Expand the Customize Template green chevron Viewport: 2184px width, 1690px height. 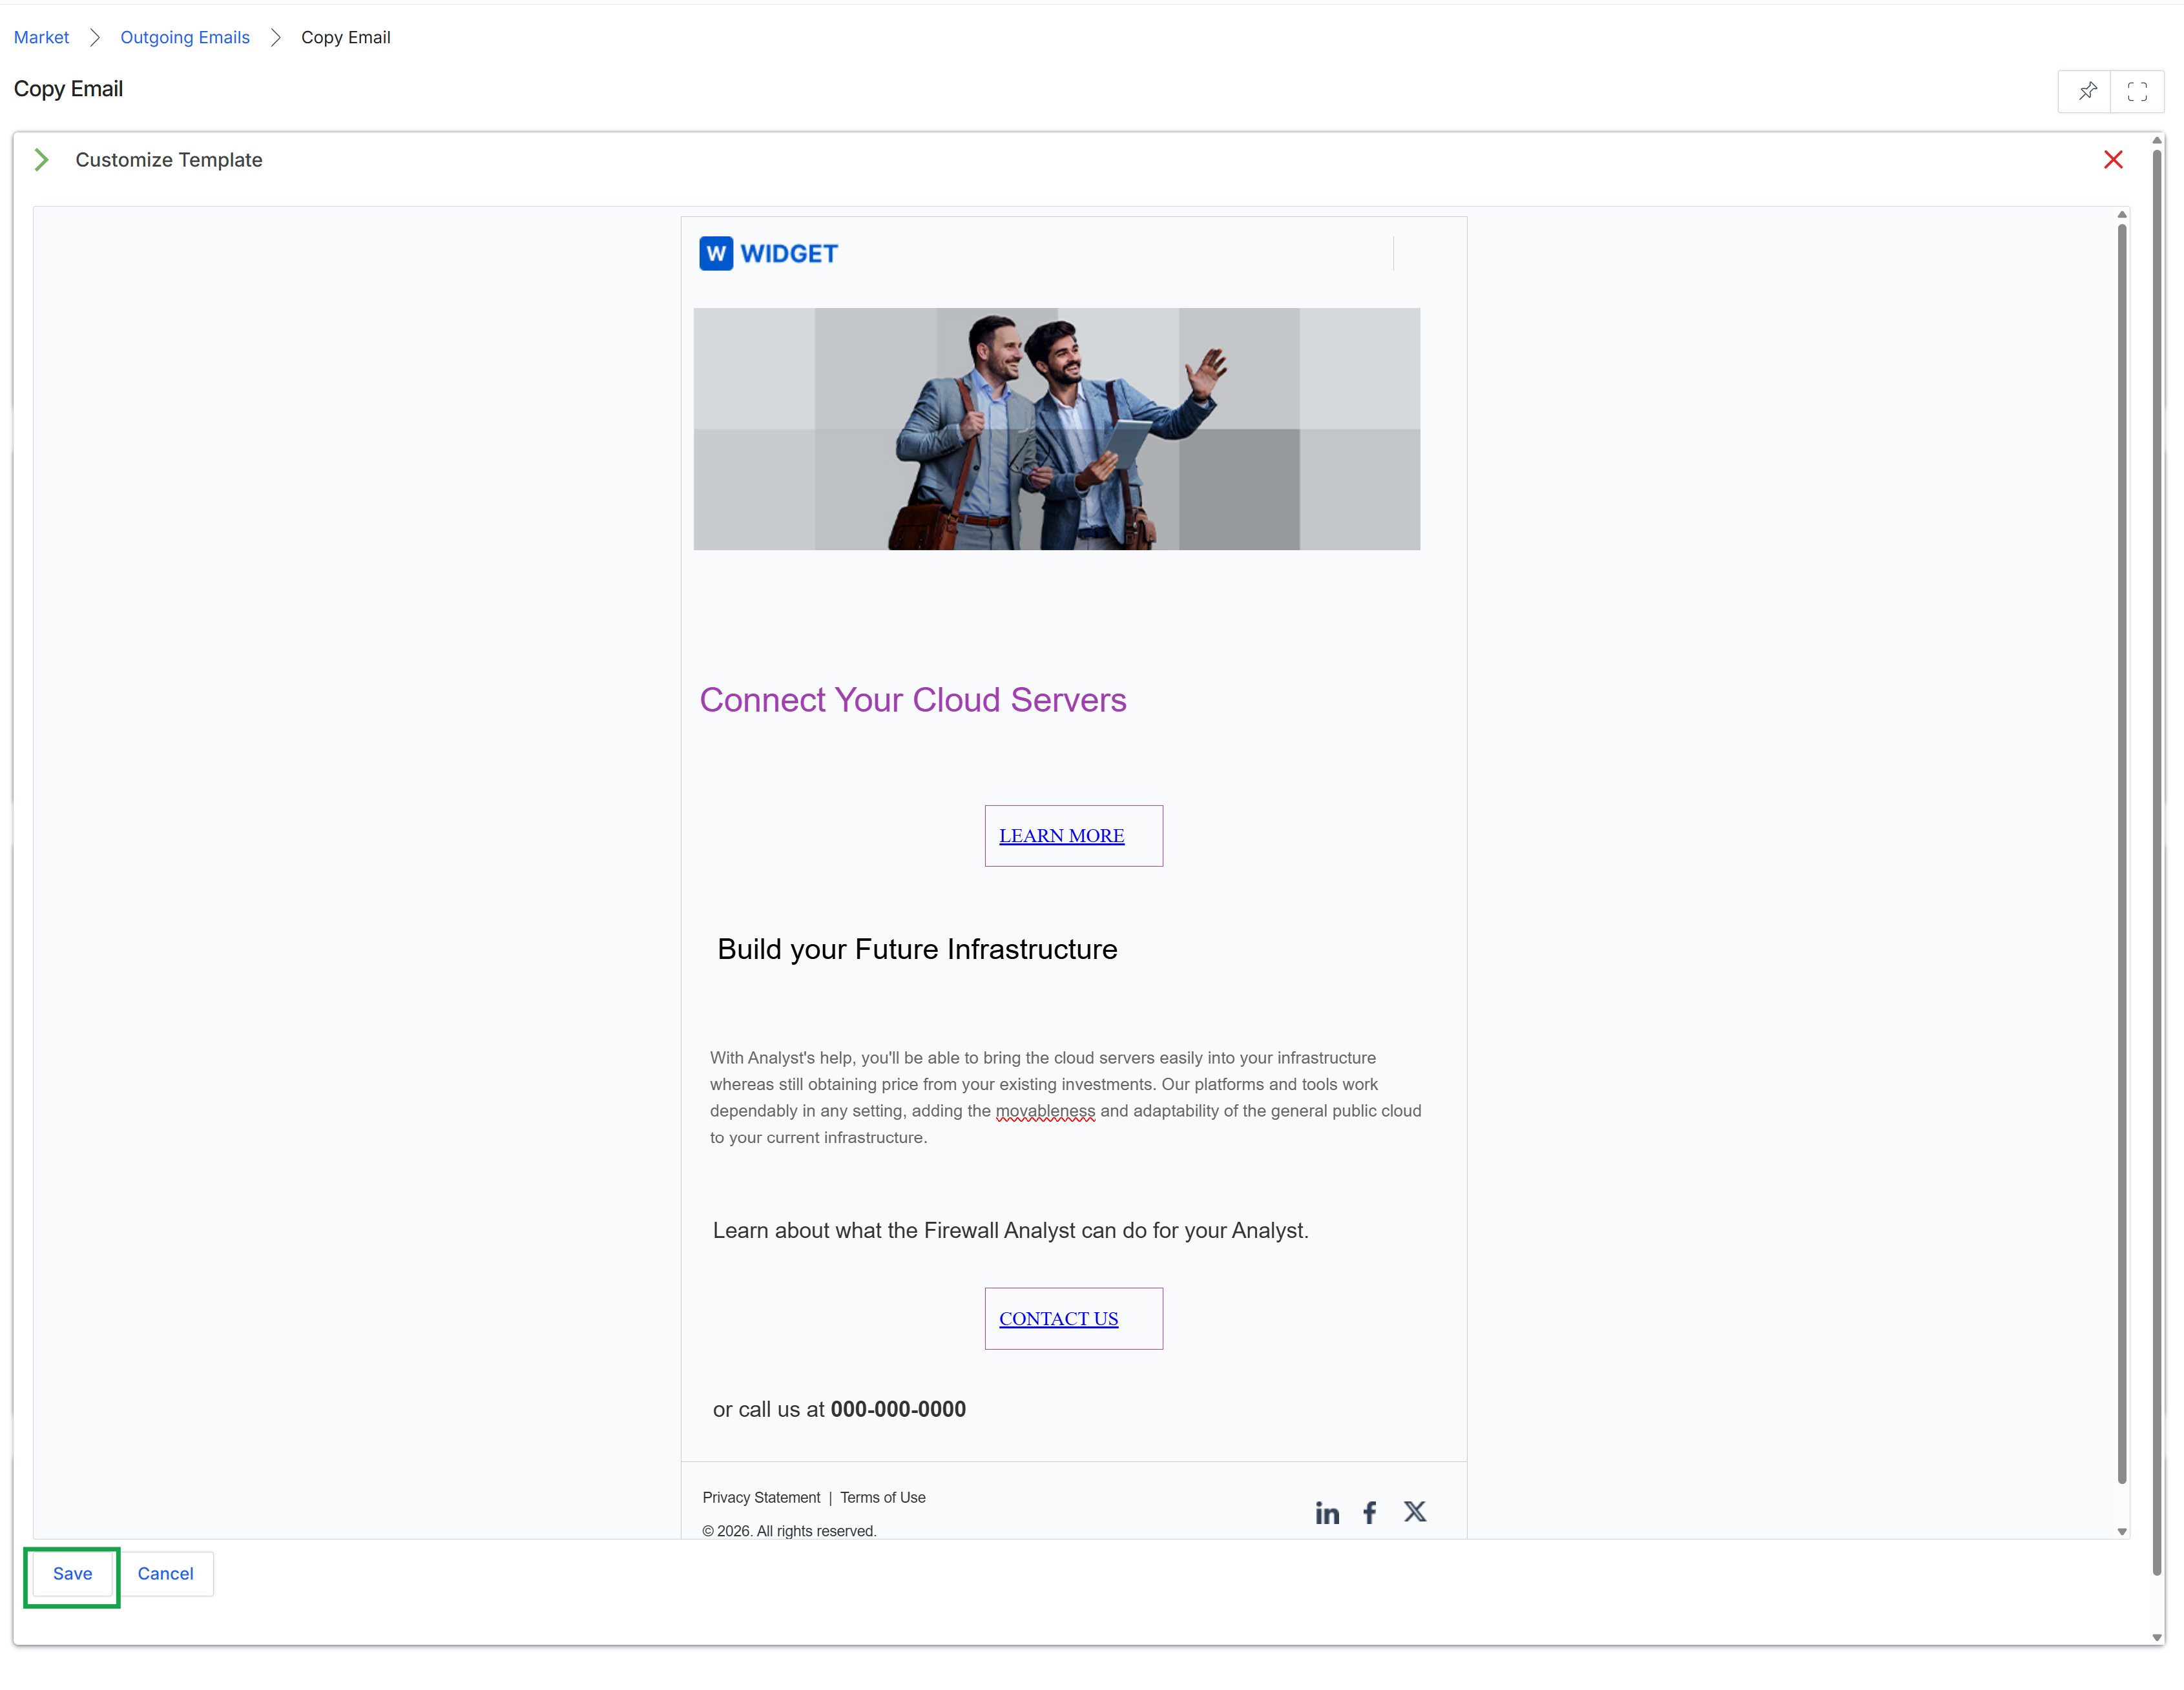(41, 160)
